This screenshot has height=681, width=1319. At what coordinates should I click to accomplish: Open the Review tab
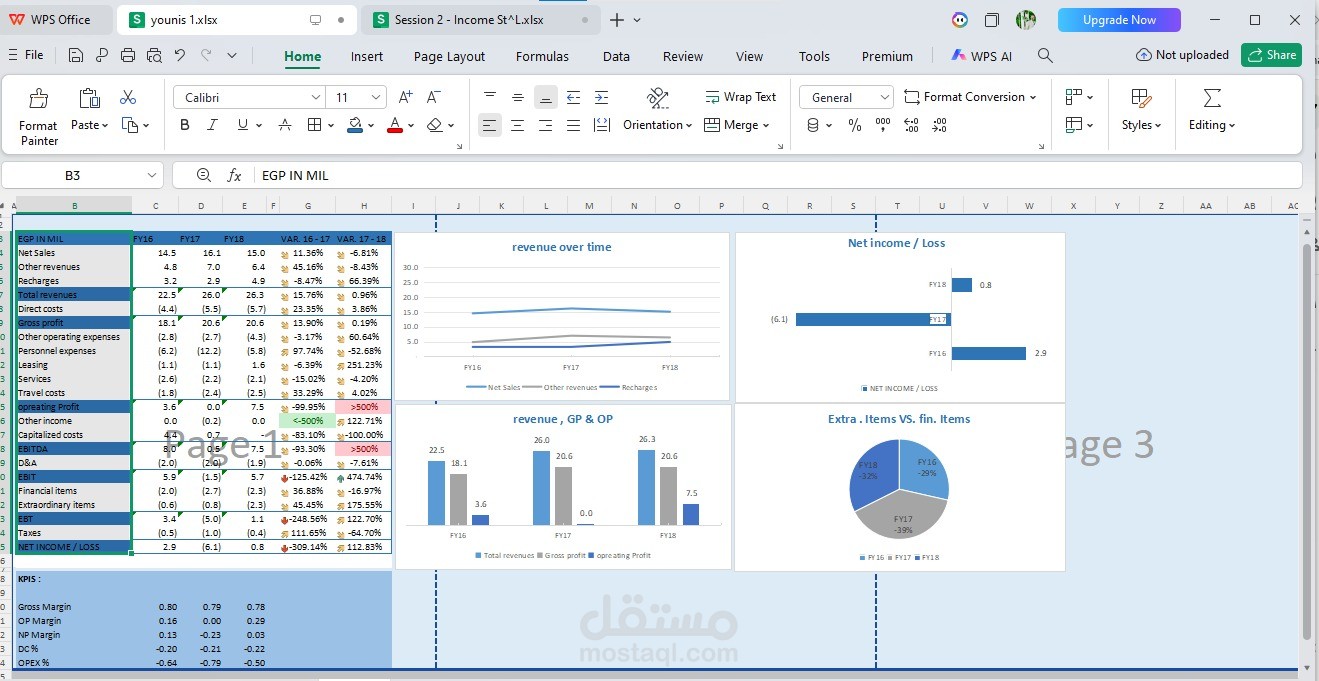683,56
